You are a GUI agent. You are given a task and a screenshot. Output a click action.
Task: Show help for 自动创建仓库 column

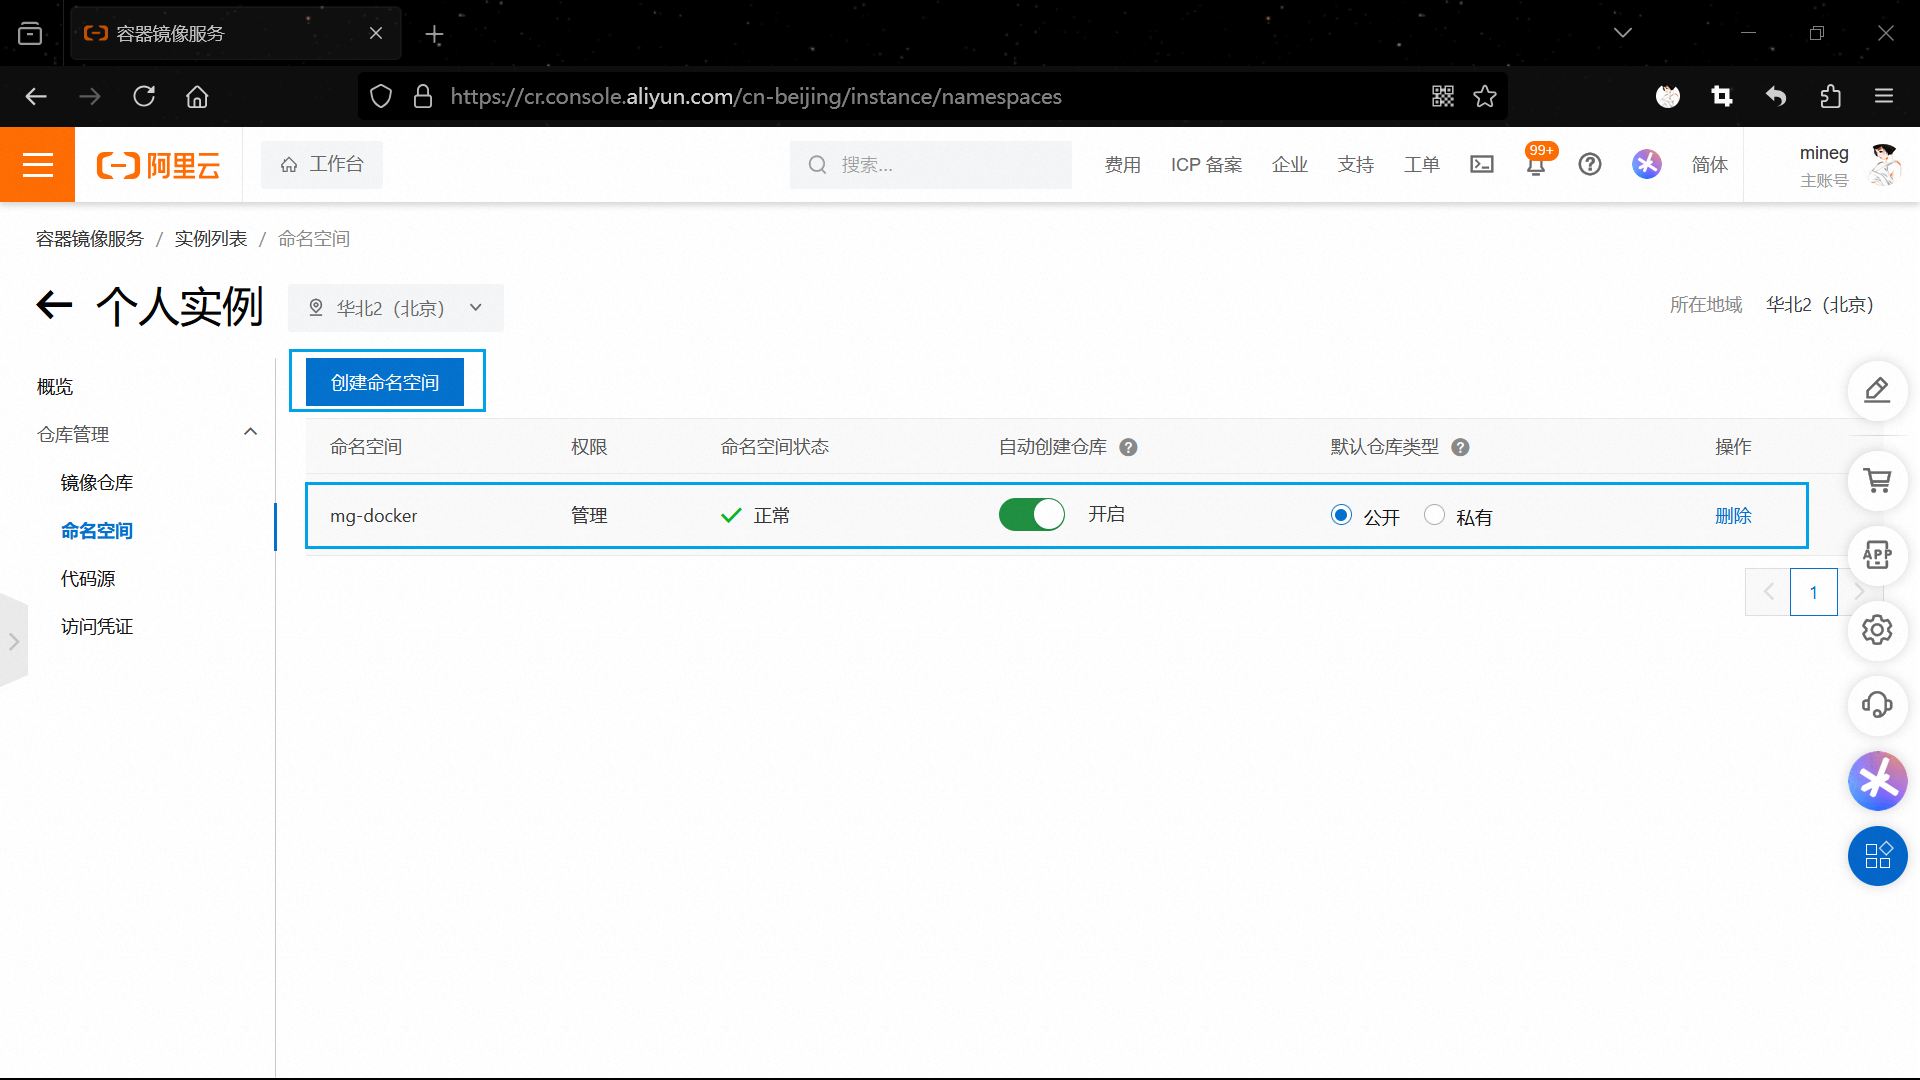click(1128, 447)
